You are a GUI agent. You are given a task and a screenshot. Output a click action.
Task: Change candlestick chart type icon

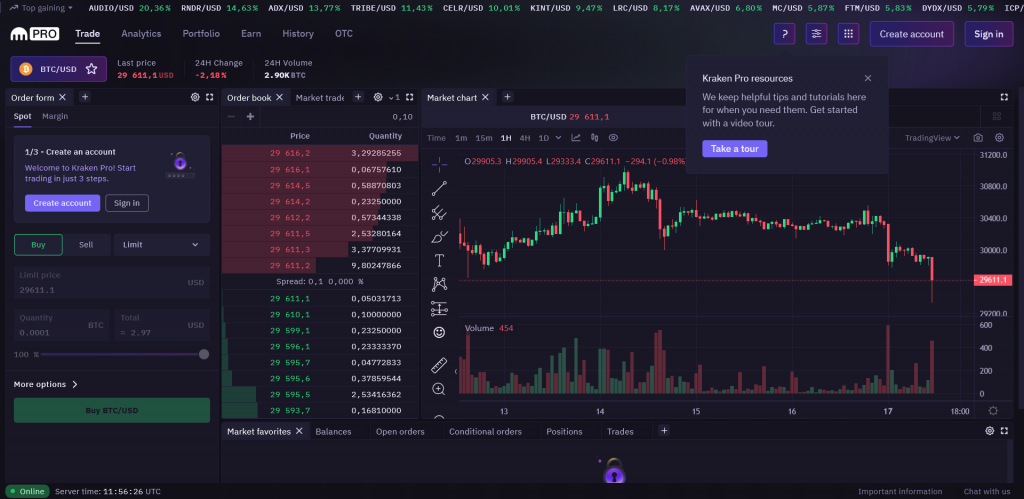coord(594,138)
